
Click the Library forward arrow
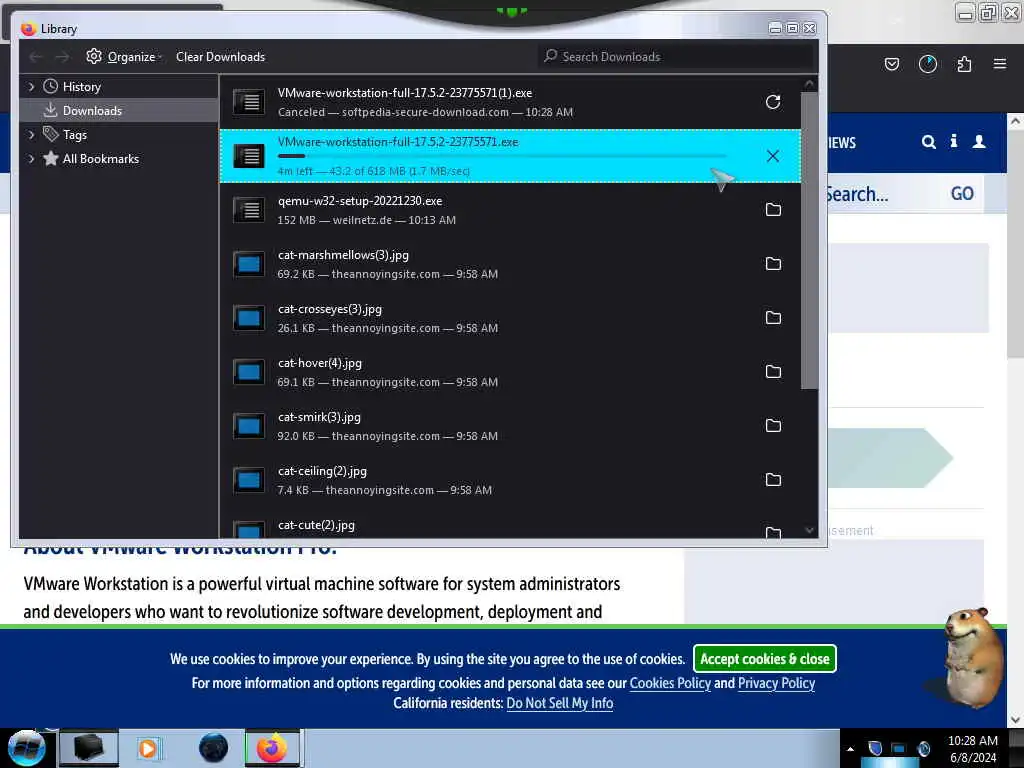62,57
